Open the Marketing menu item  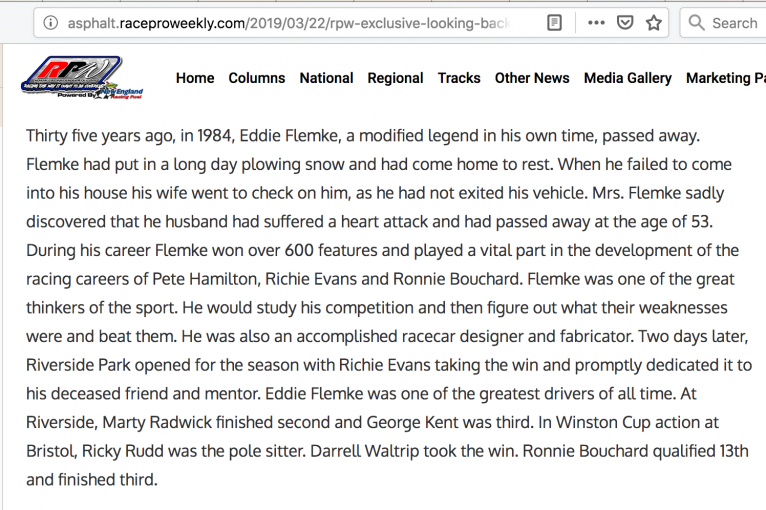click(x=725, y=78)
